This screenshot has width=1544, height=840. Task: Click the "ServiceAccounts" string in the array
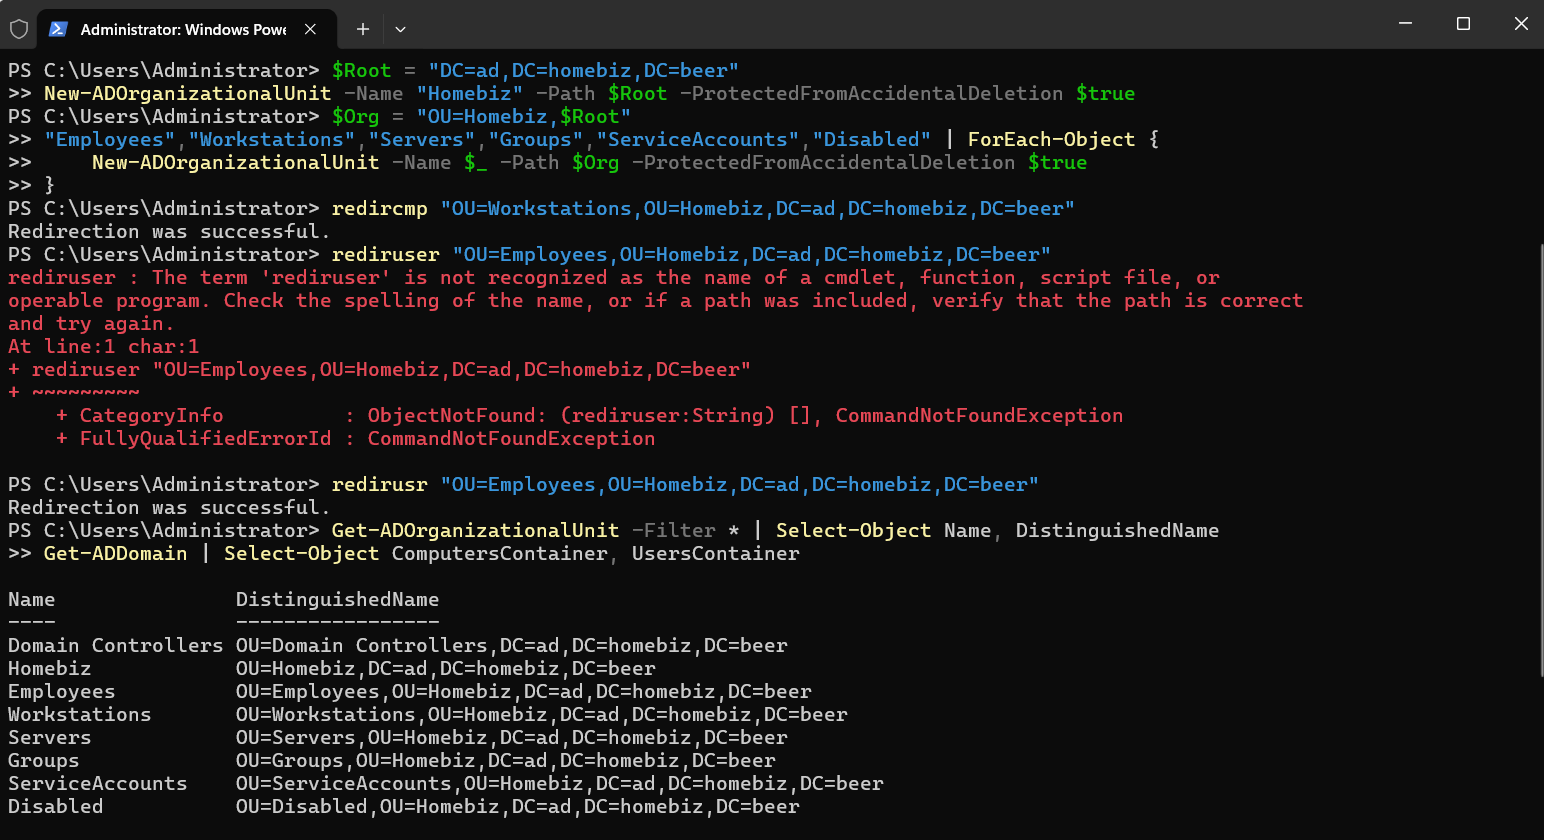(x=698, y=139)
